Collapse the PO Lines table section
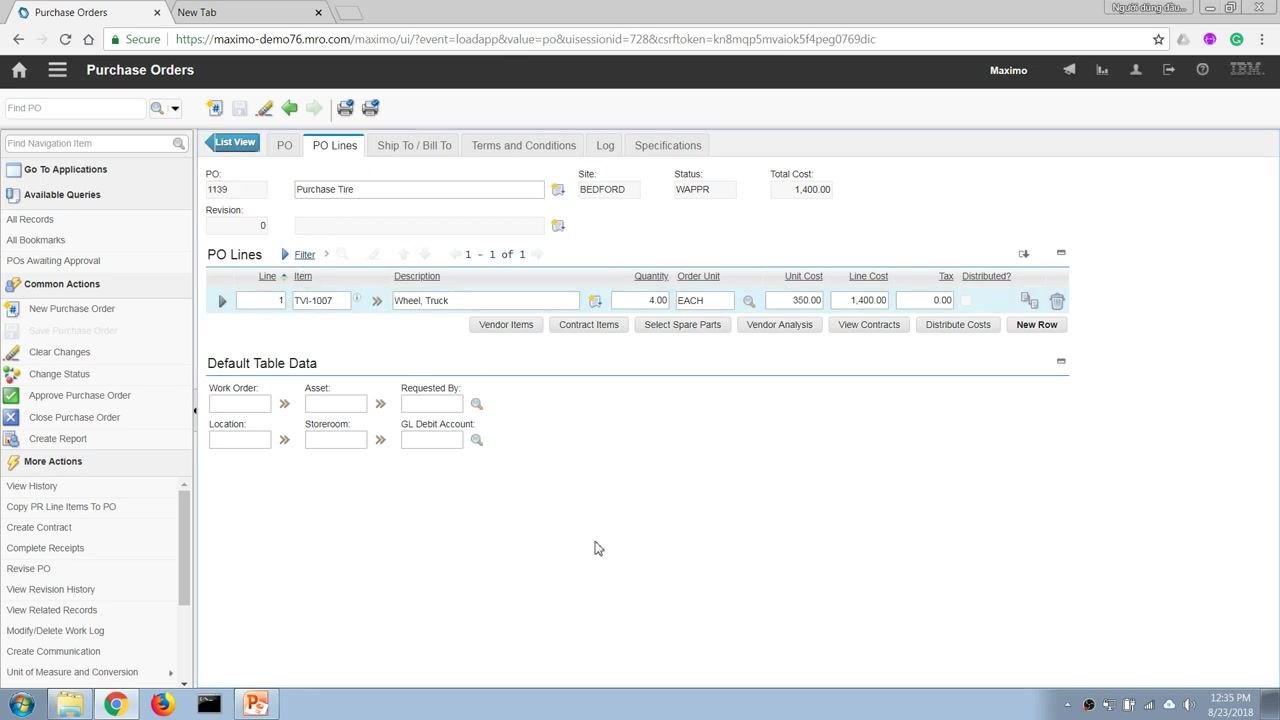The width and height of the screenshot is (1280, 720). point(1061,253)
